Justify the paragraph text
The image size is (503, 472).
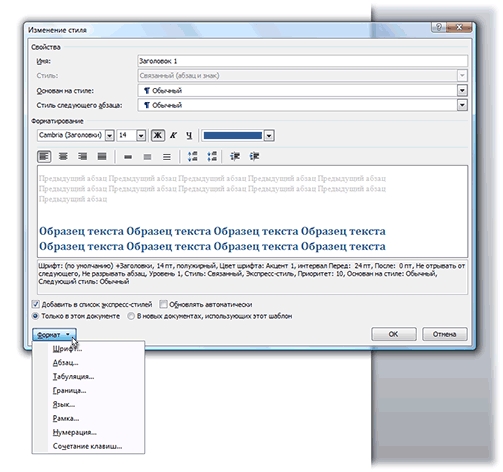coord(102,156)
